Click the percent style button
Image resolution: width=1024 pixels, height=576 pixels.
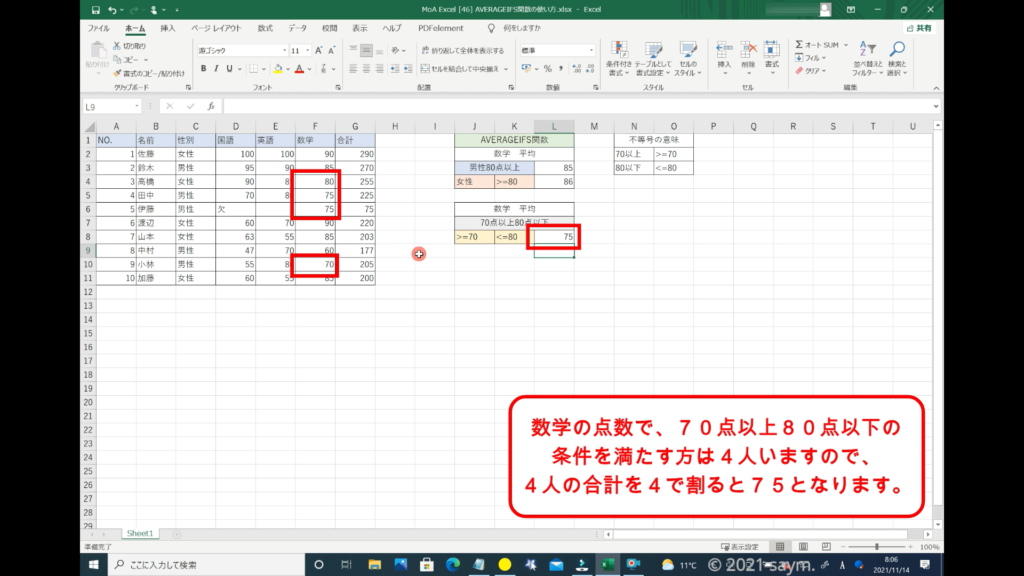[x=547, y=69]
